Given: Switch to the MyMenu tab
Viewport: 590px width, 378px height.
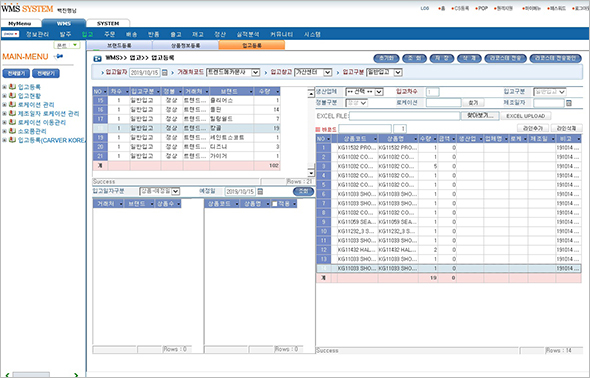Looking at the screenshot, I should point(20,23).
